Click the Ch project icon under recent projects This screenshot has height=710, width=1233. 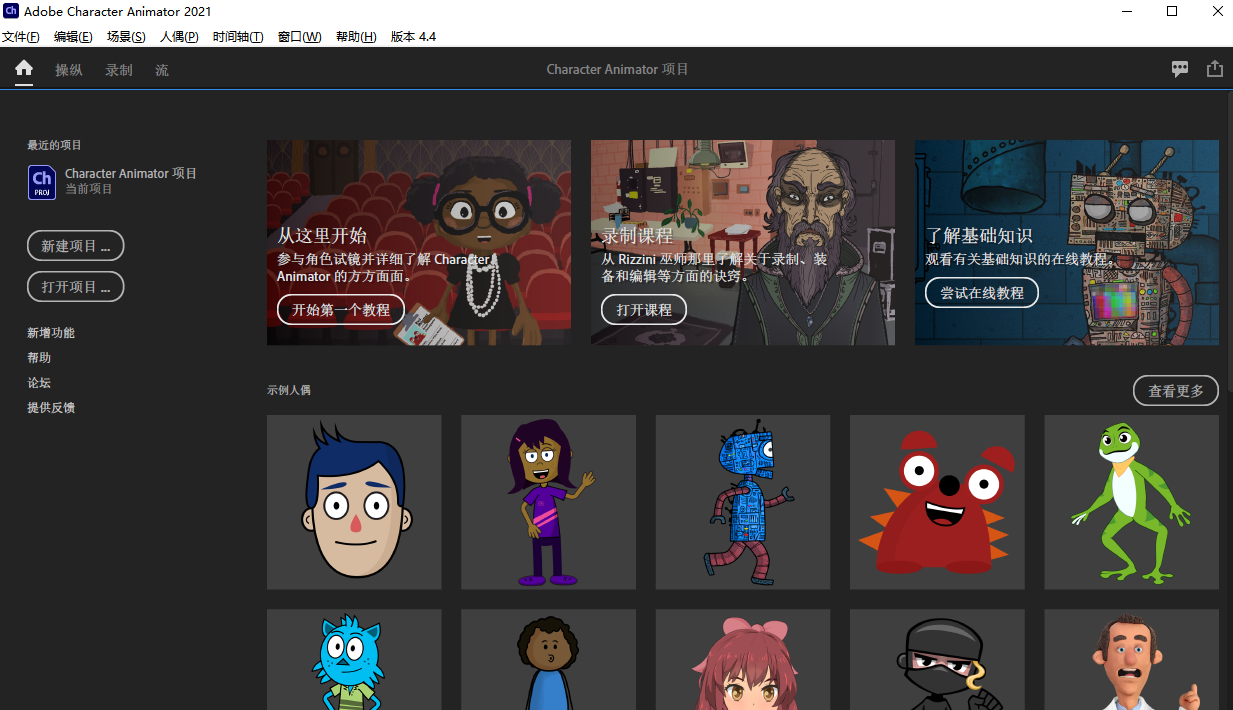(x=42, y=182)
